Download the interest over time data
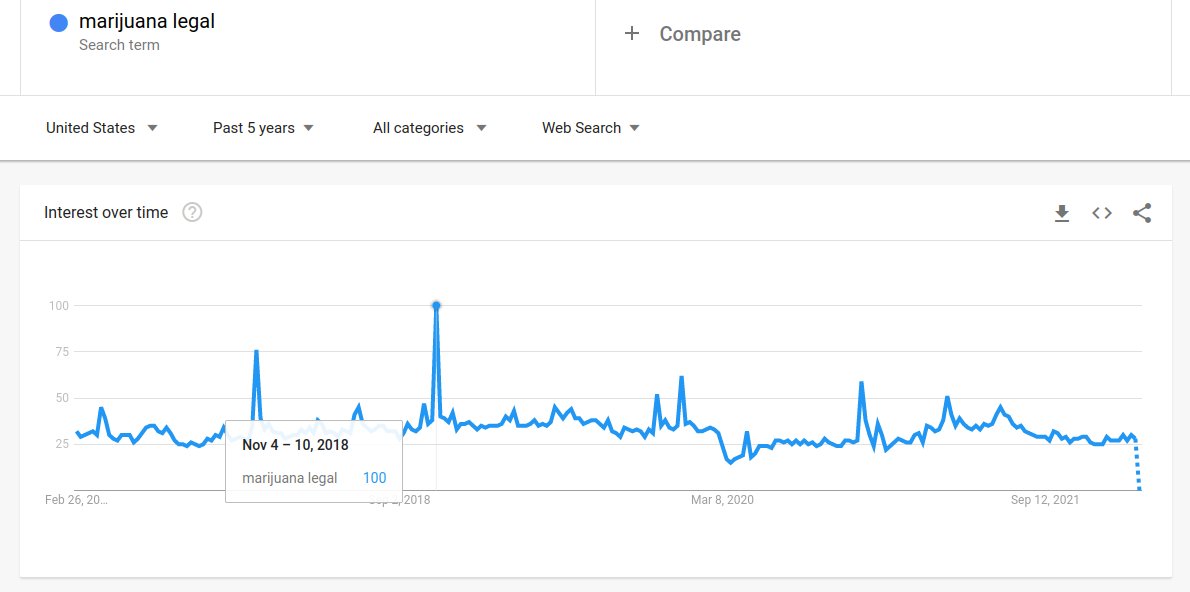The height and width of the screenshot is (592, 1190). point(1062,213)
